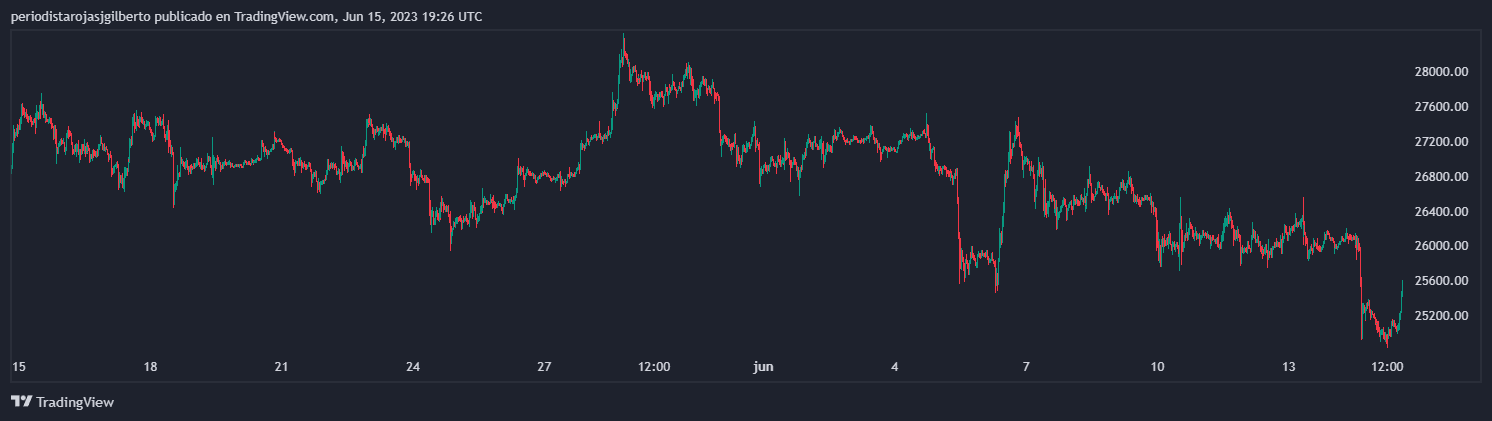
Task: Select the 28000.00 price axis label
Action: pos(1440,72)
